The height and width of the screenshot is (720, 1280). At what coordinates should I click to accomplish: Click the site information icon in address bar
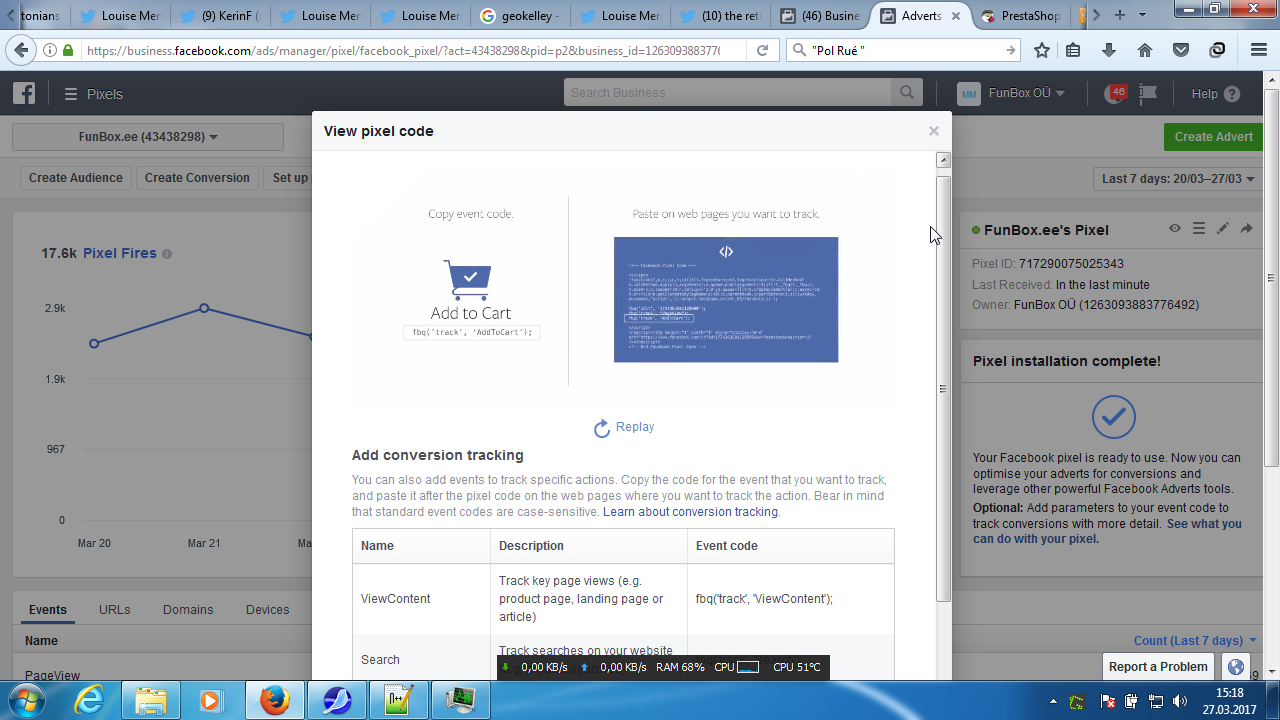50,50
